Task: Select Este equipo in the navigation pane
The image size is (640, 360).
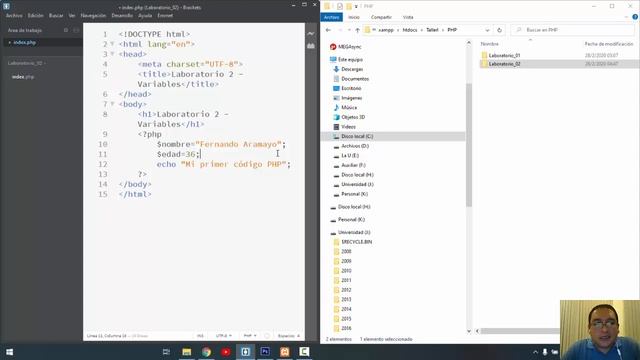Action: (350, 60)
